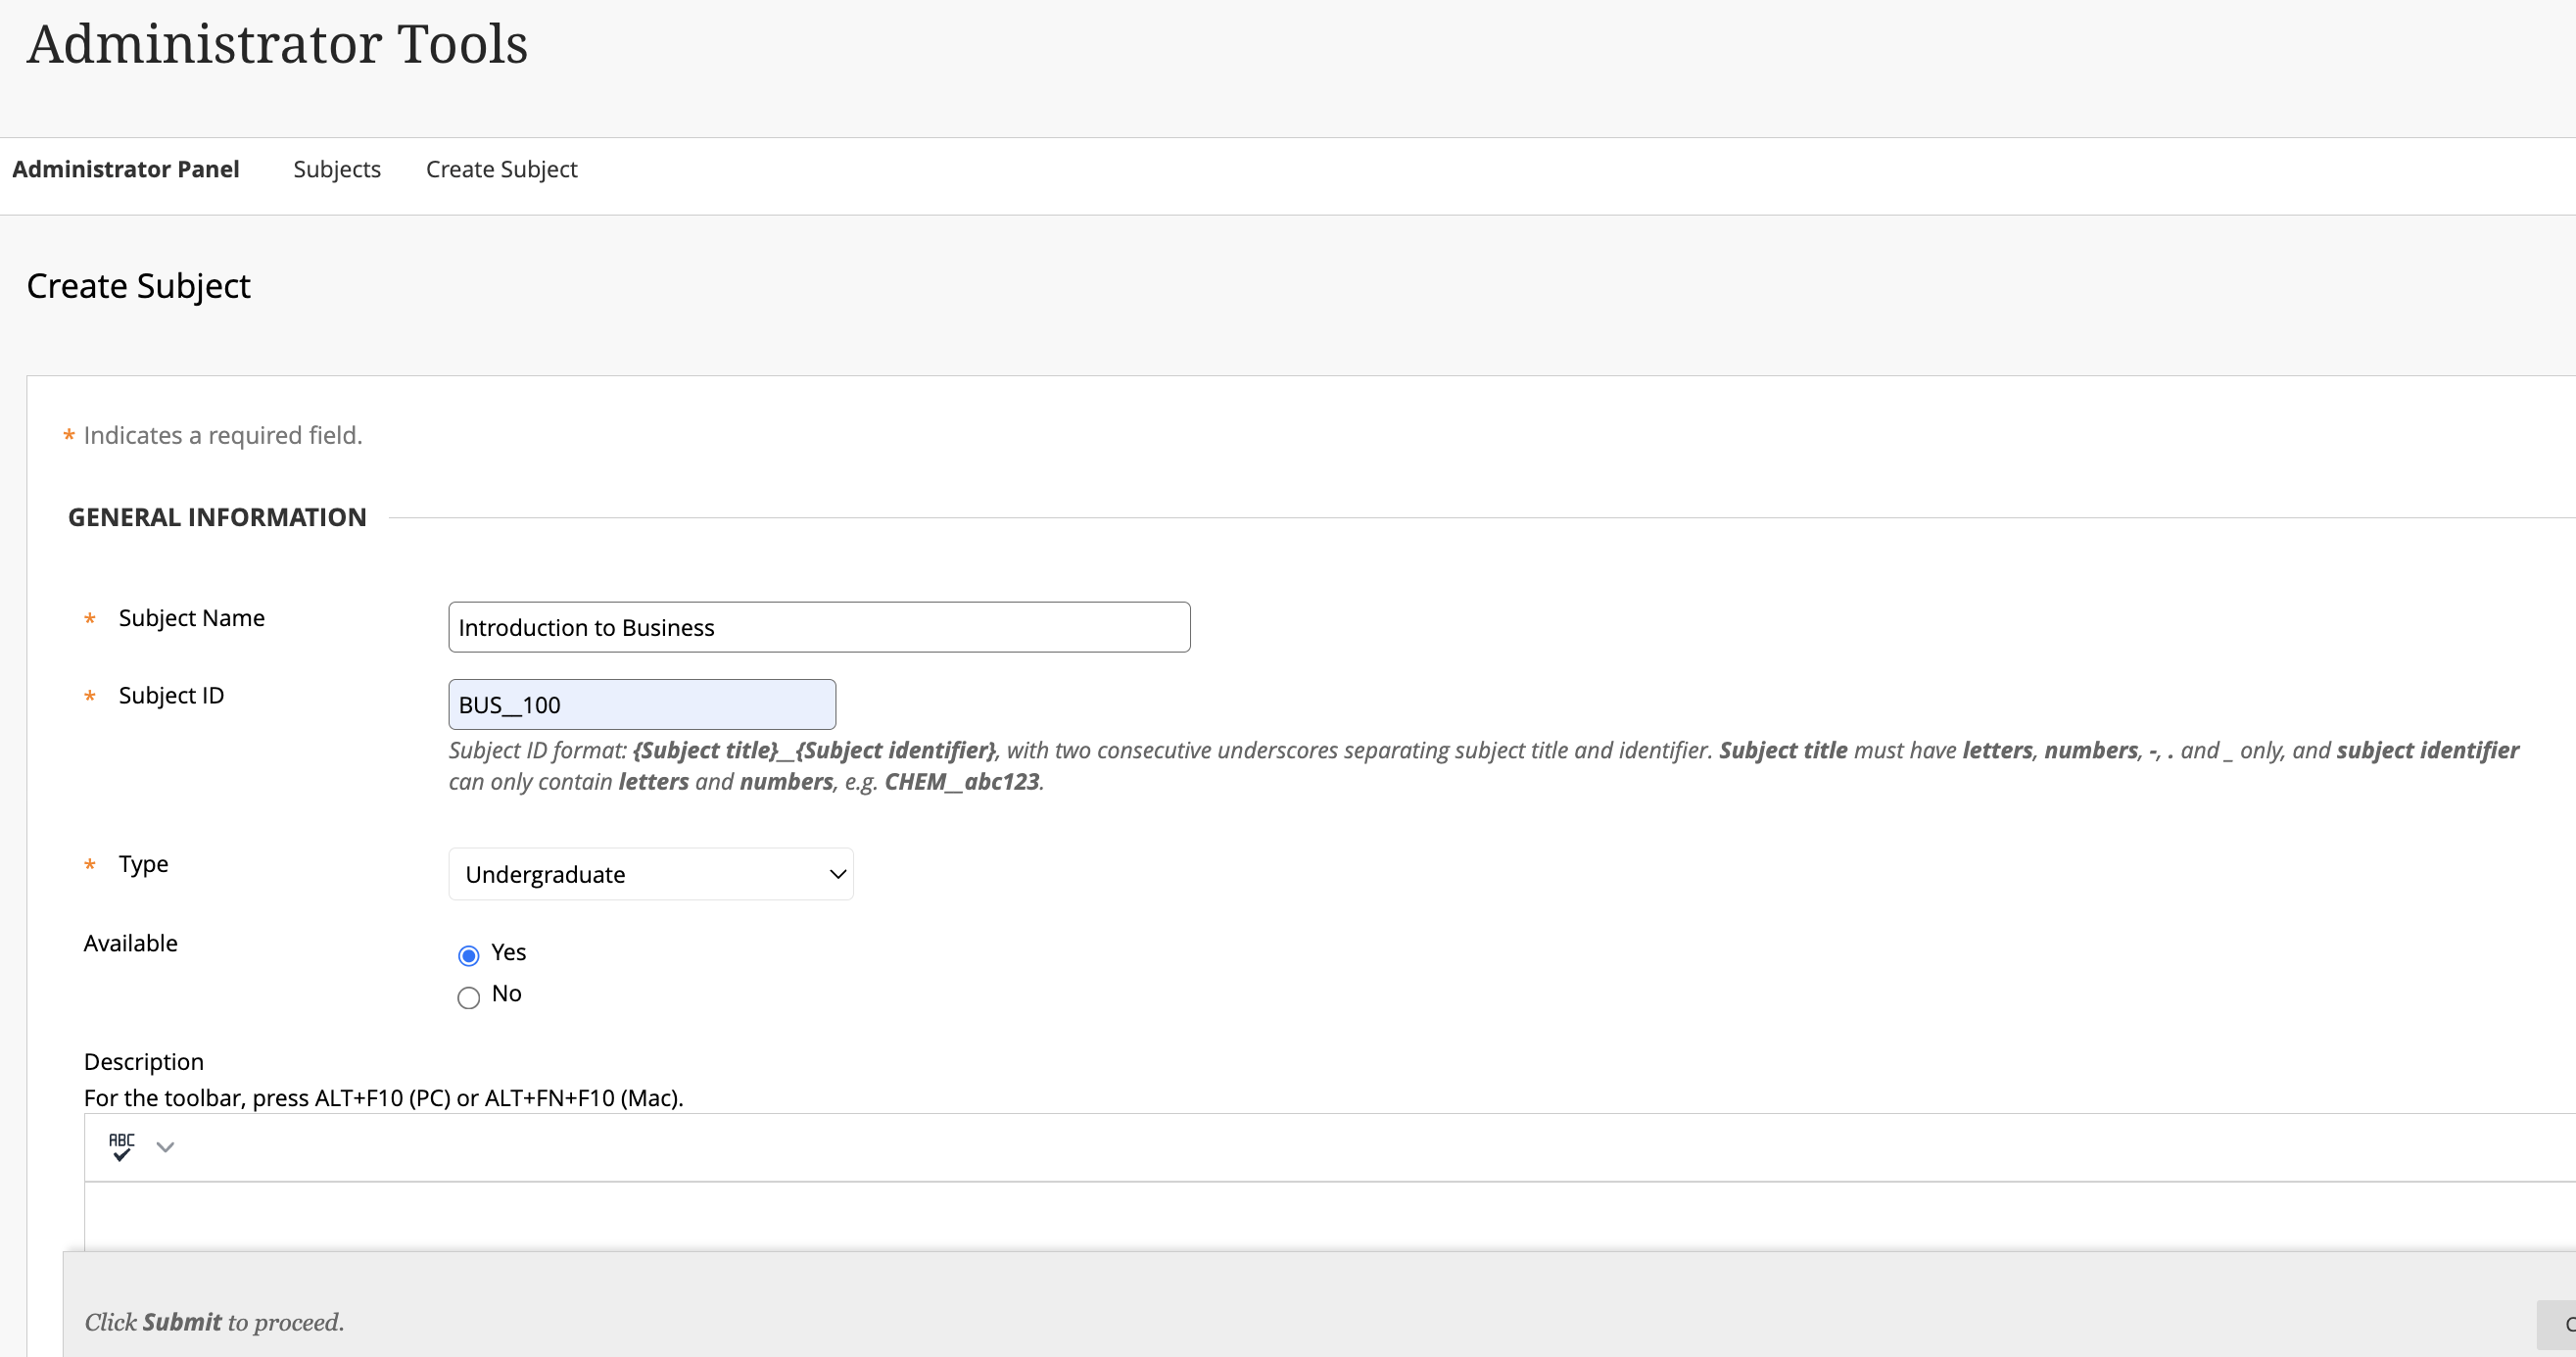
Task: Click the Yes radio button circle
Action: [468, 955]
